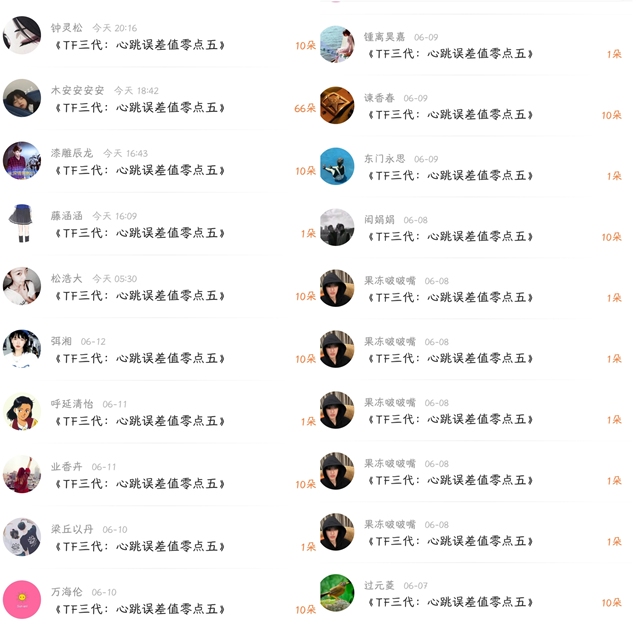Click the 66朵 flower count
Screen dimensions: 640x640
(305, 108)
